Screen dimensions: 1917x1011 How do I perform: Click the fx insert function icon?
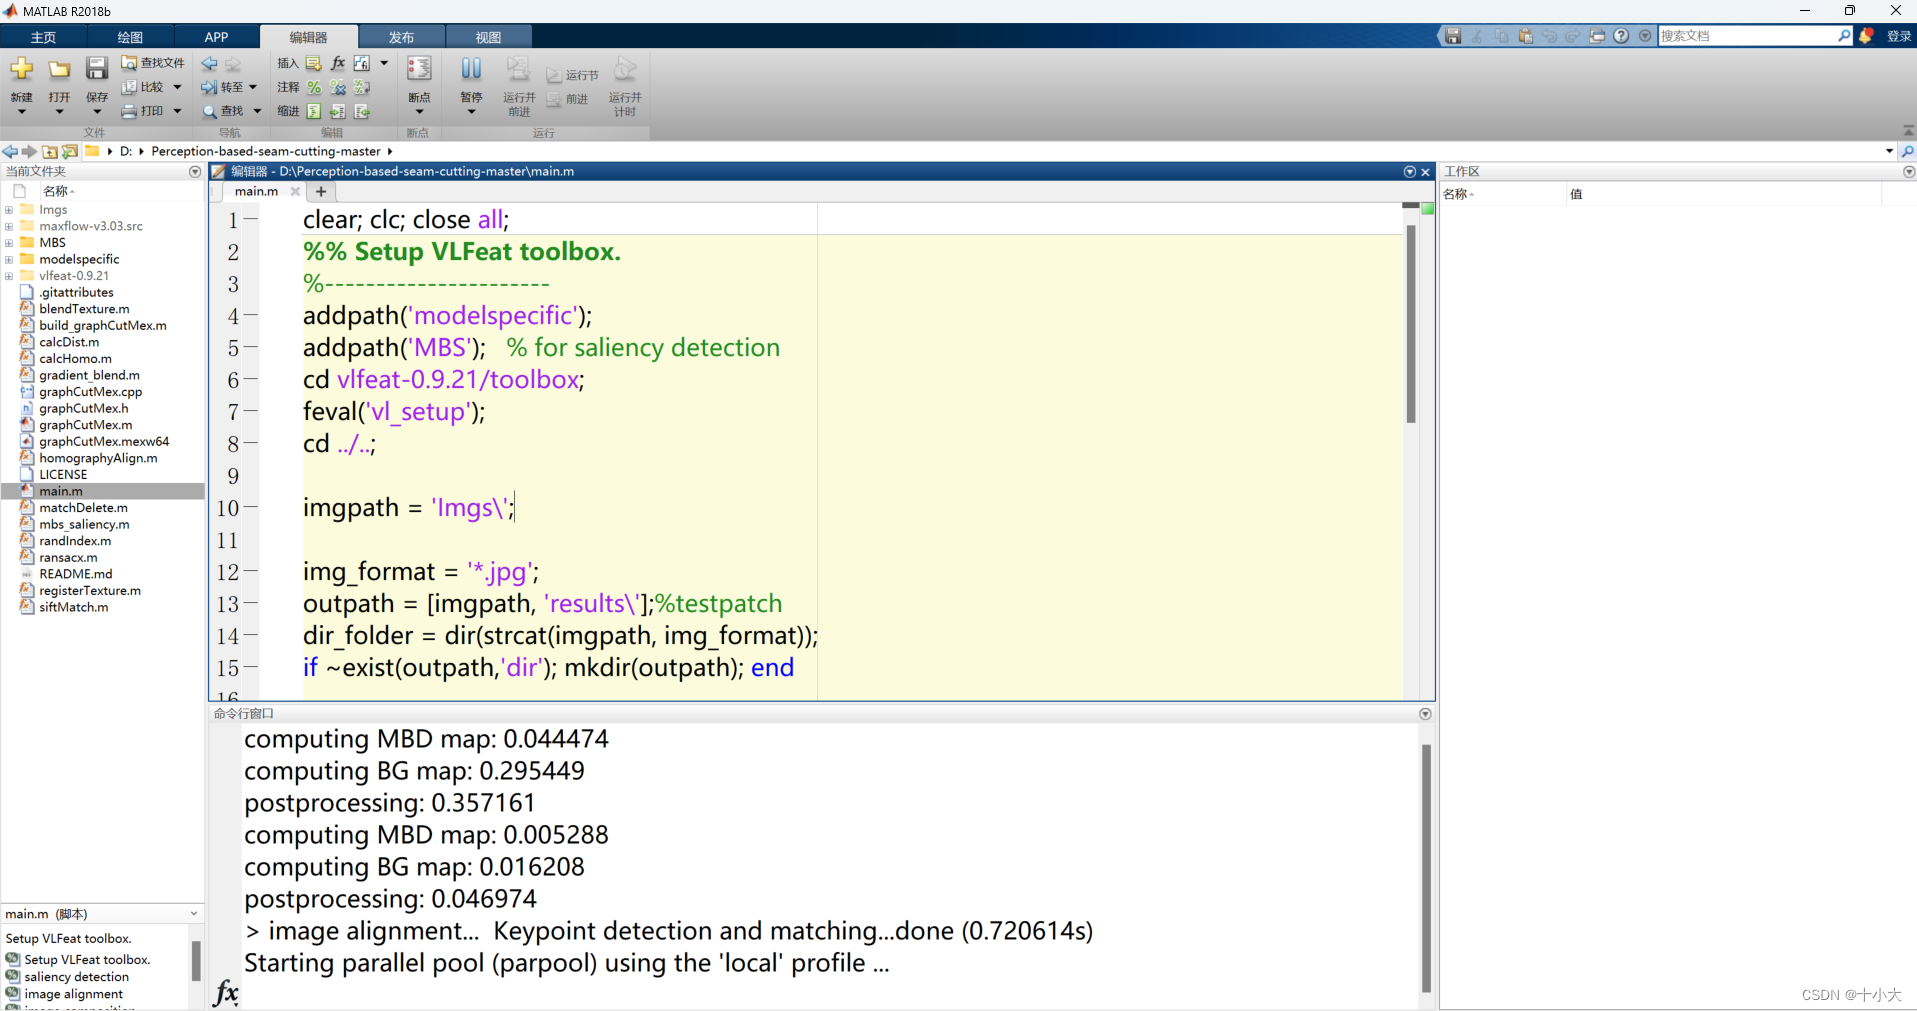click(x=338, y=63)
